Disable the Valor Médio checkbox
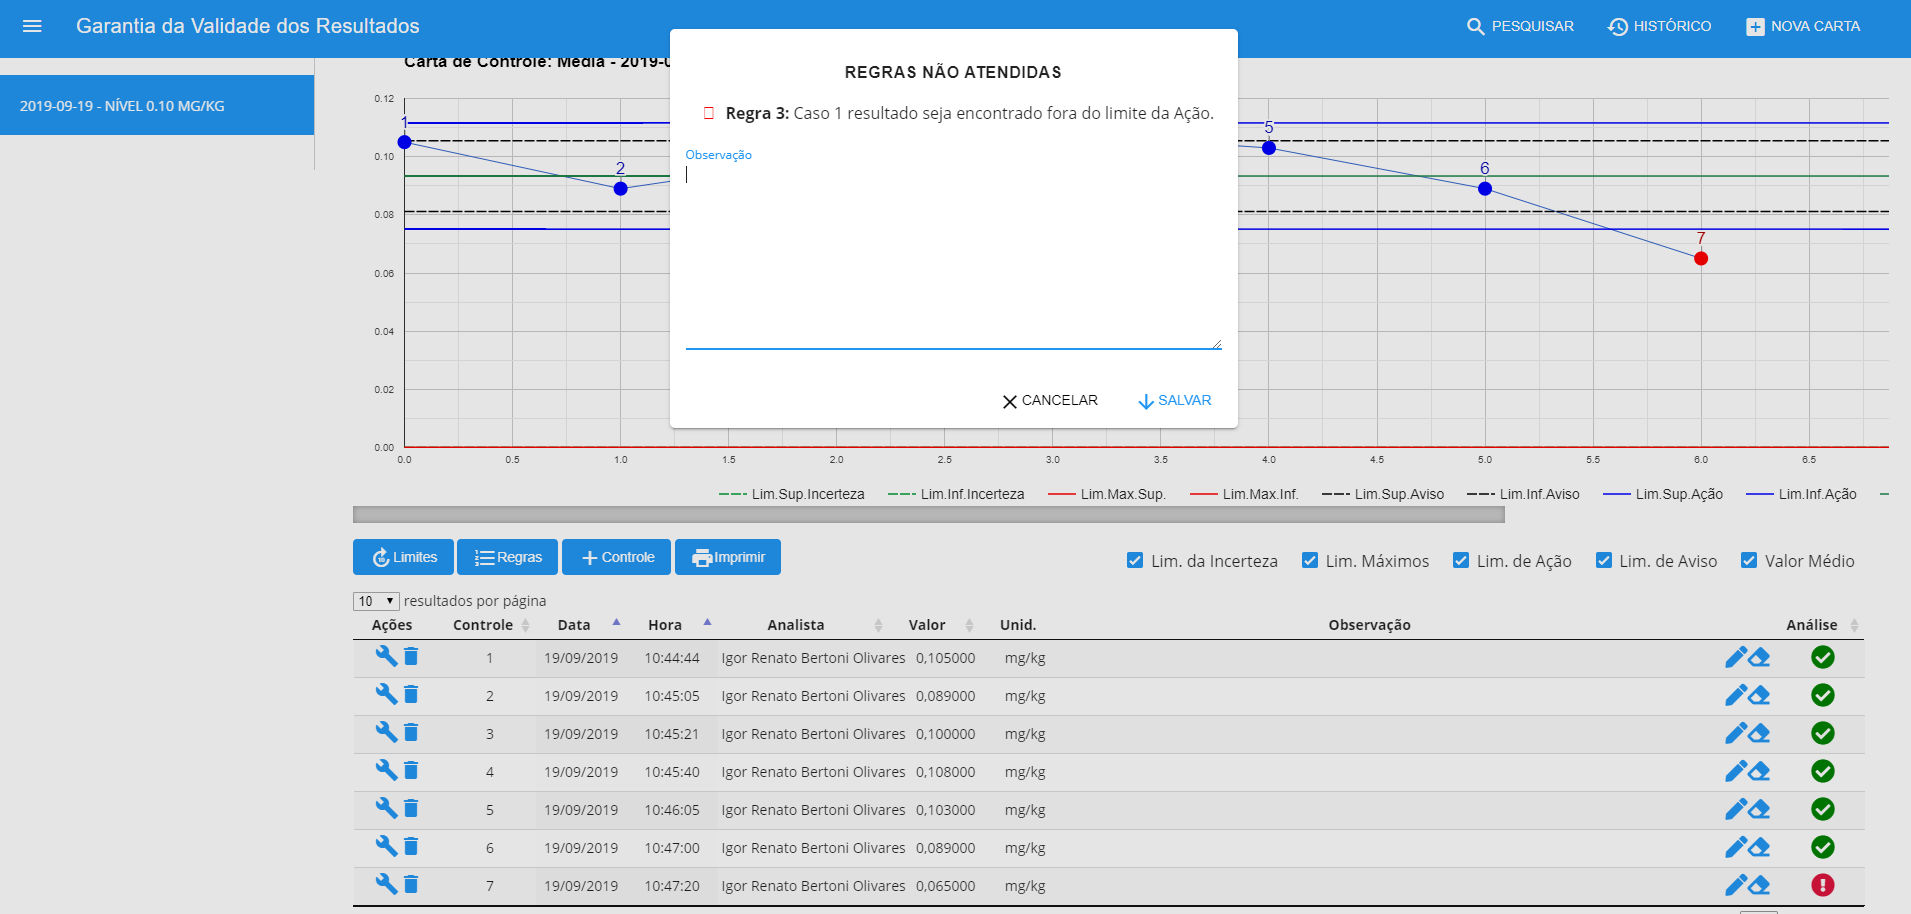The height and width of the screenshot is (914, 1911). point(1749,561)
